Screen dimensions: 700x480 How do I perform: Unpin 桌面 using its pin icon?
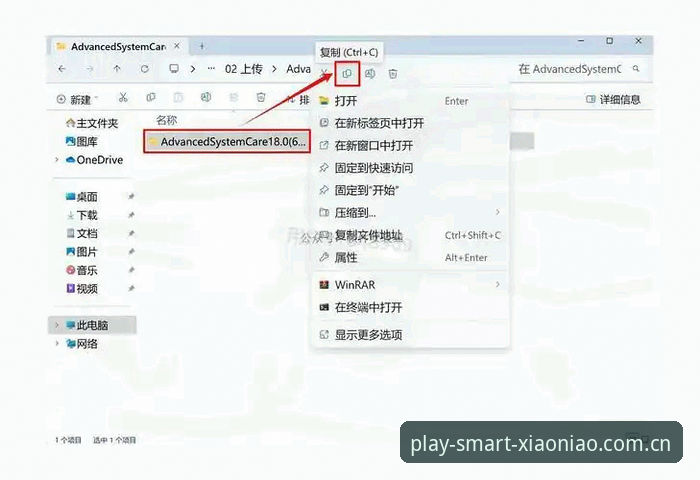[x=131, y=196]
